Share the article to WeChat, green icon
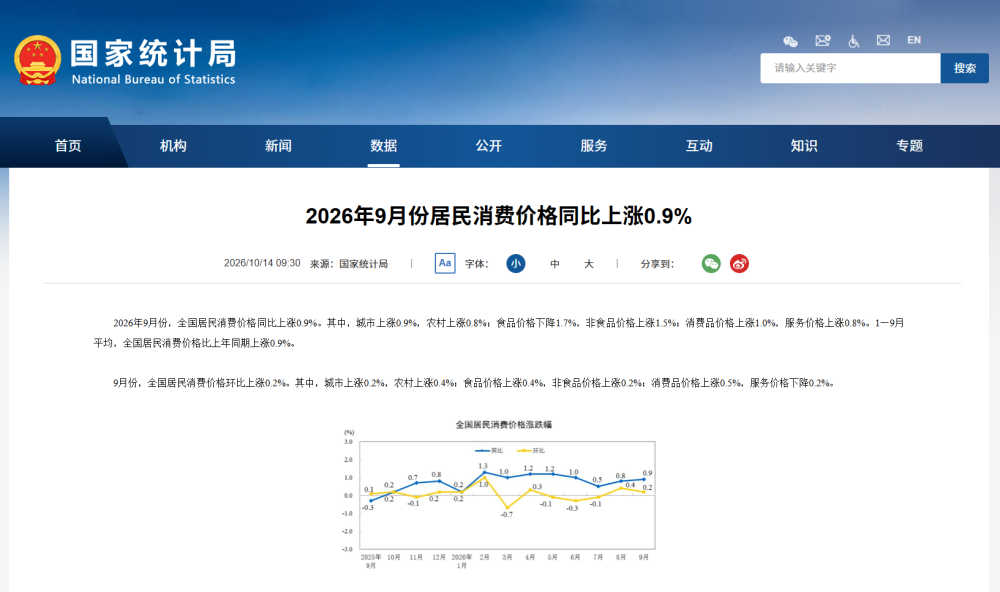This screenshot has width=1000, height=592. tap(711, 263)
